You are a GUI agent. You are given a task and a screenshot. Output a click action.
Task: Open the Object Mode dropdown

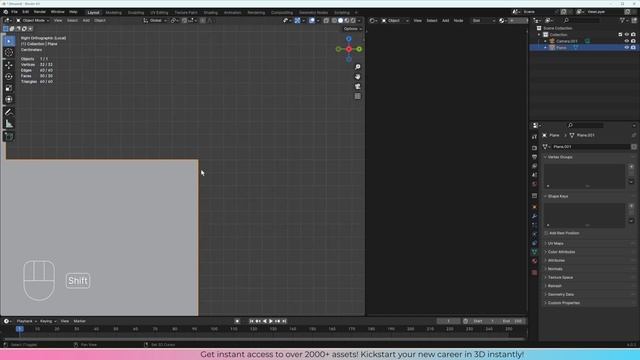(32, 20)
